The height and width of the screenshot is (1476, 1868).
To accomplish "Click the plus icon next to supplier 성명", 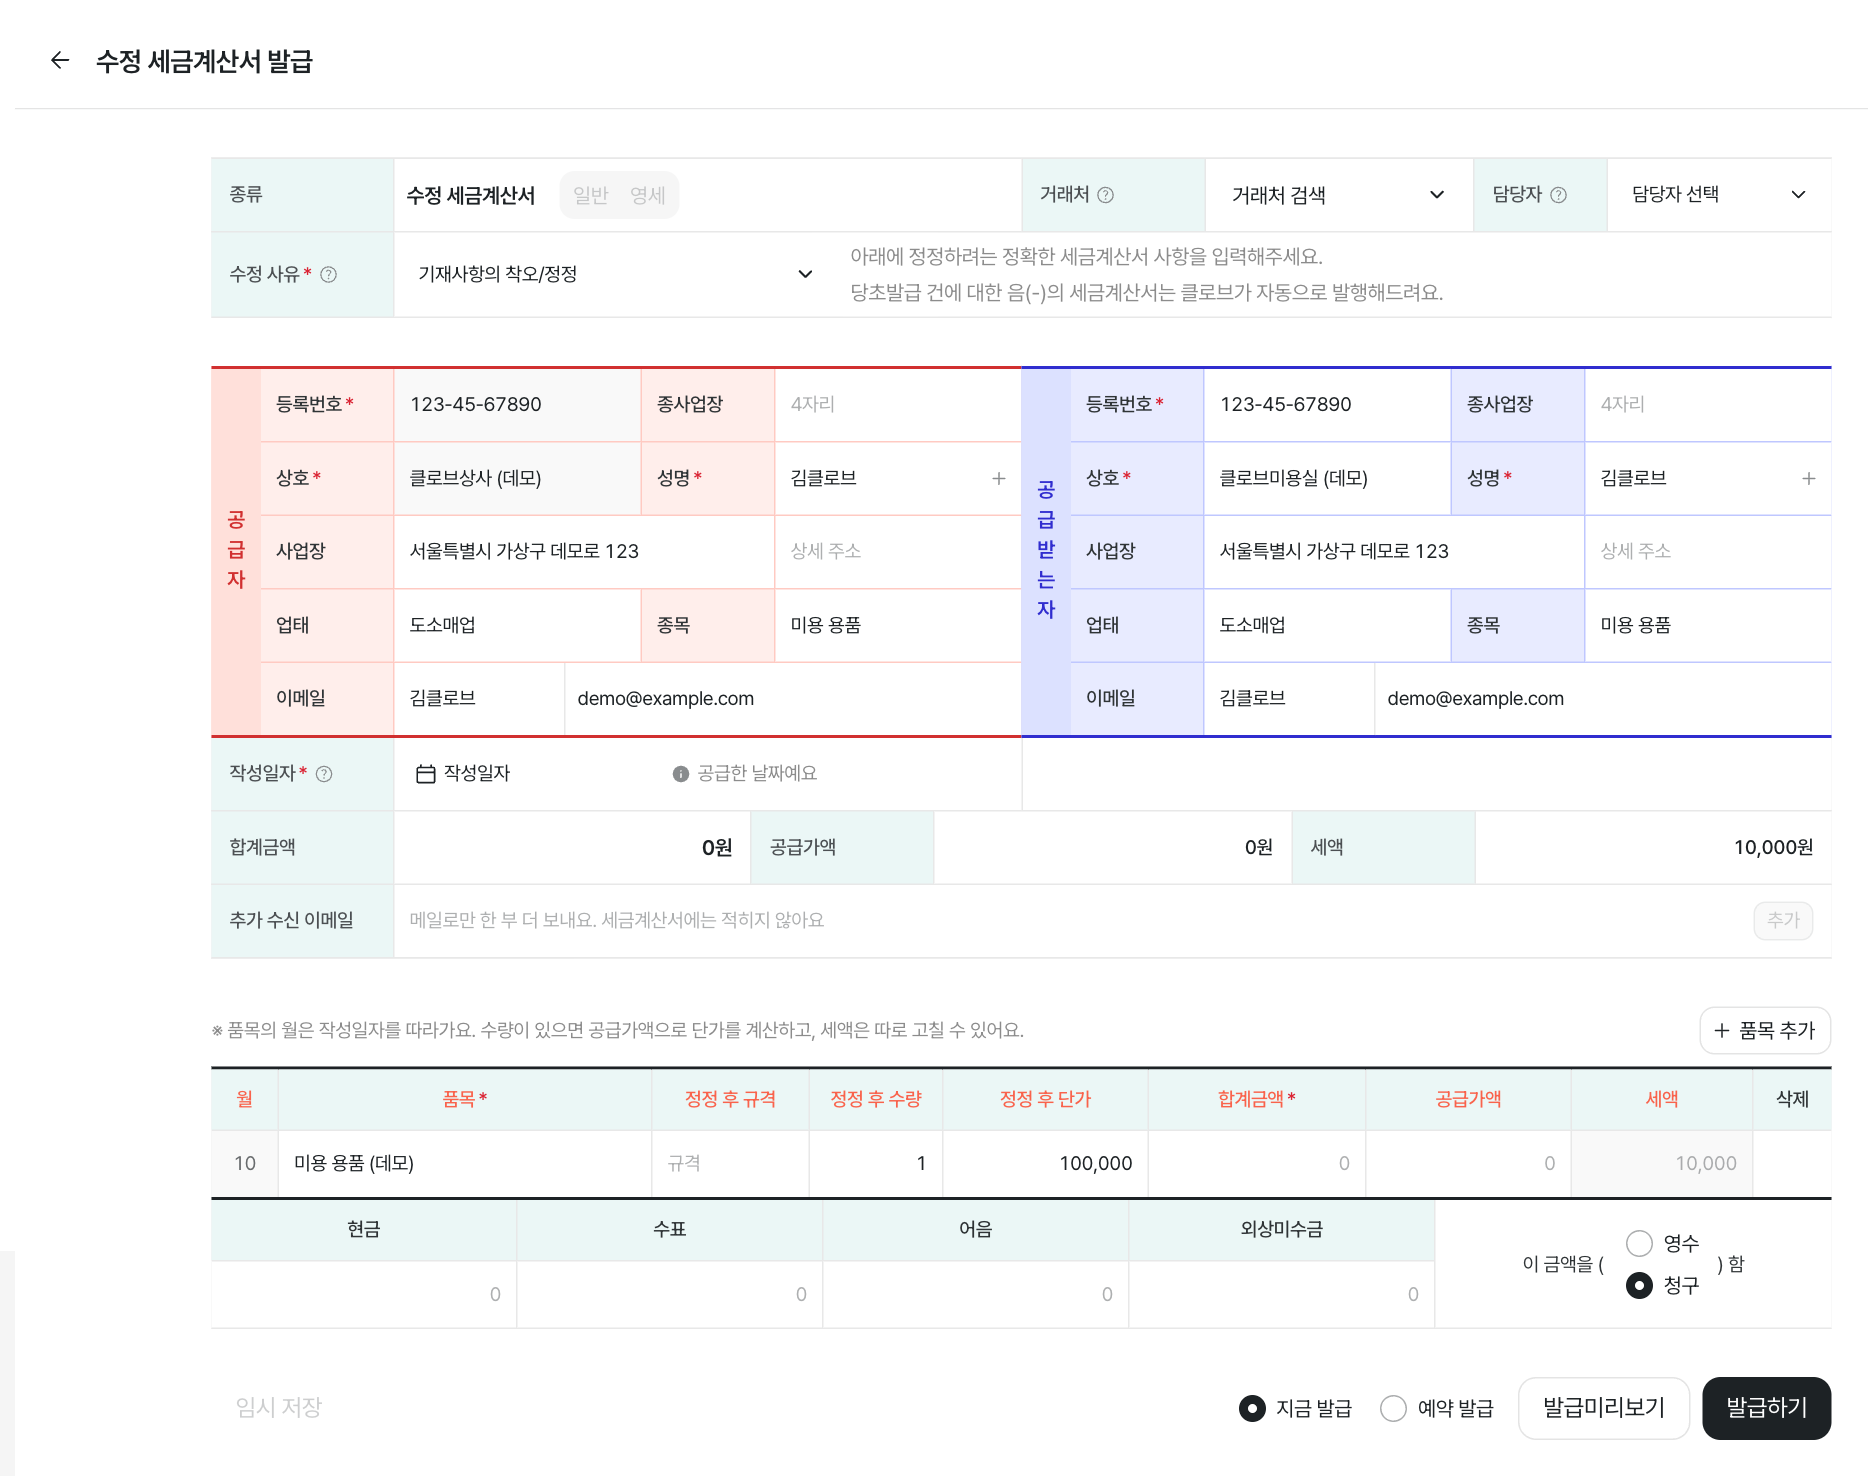I will click(998, 478).
